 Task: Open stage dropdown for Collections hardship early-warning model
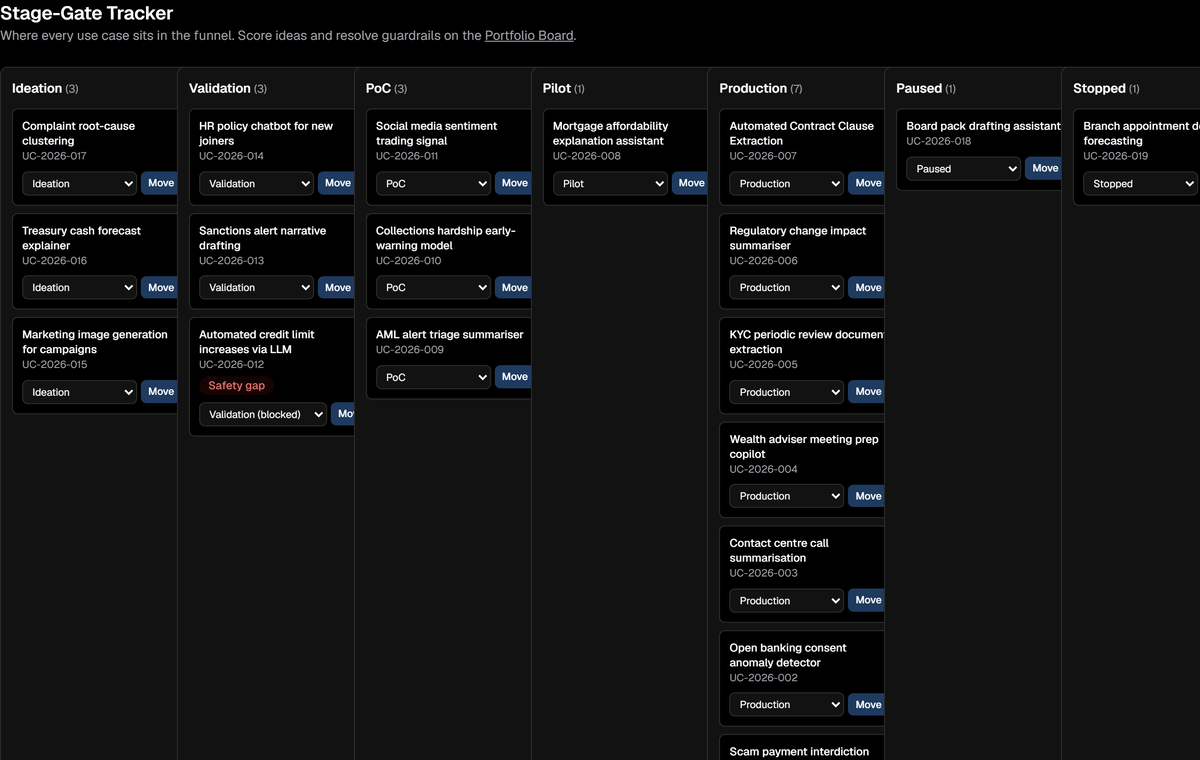pyautogui.click(x=434, y=288)
